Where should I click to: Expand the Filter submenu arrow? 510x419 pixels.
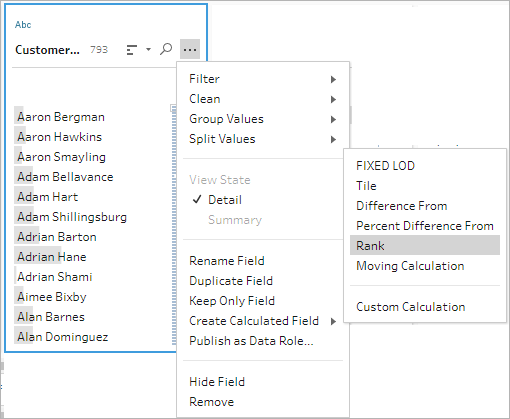click(333, 79)
